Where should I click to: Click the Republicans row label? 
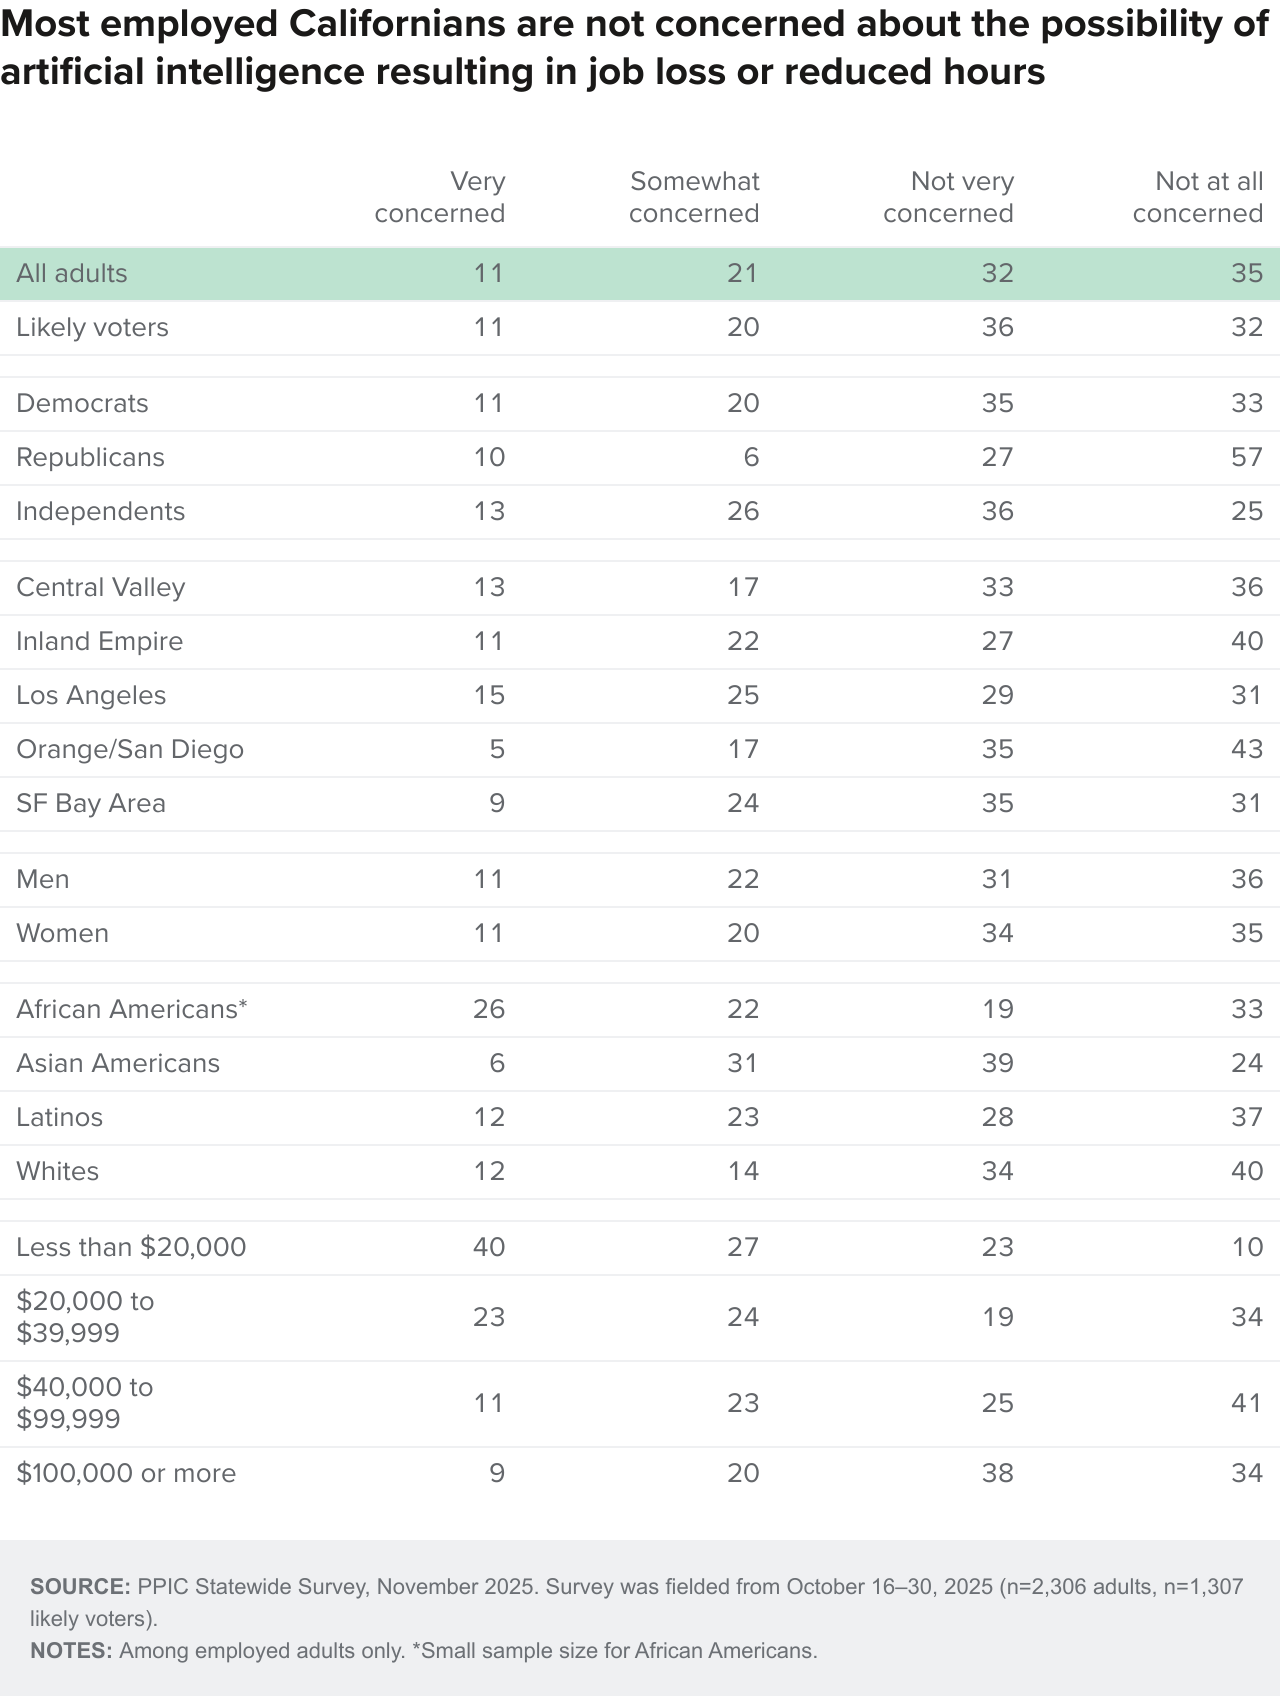90,457
